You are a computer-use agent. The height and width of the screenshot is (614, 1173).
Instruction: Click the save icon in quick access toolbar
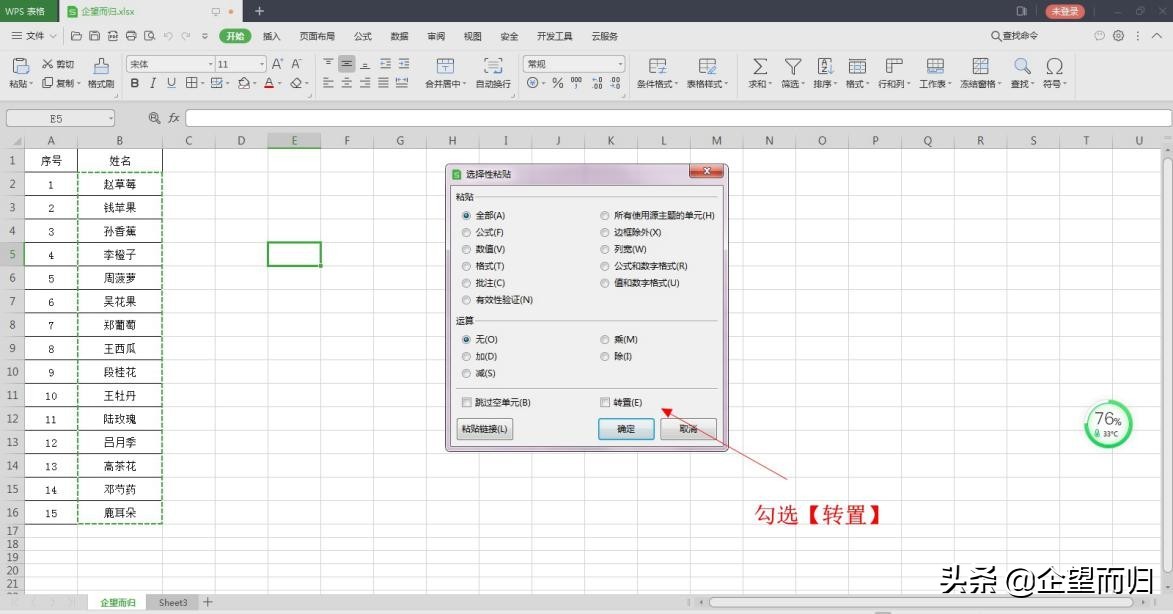click(x=94, y=35)
